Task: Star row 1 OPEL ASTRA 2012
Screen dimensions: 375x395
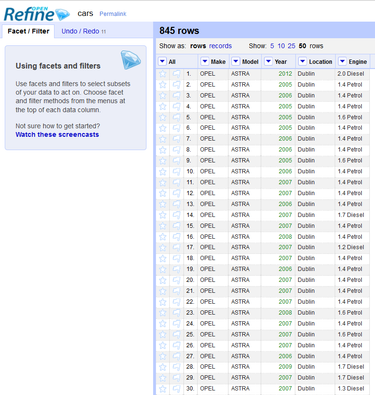Action: tap(163, 74)
